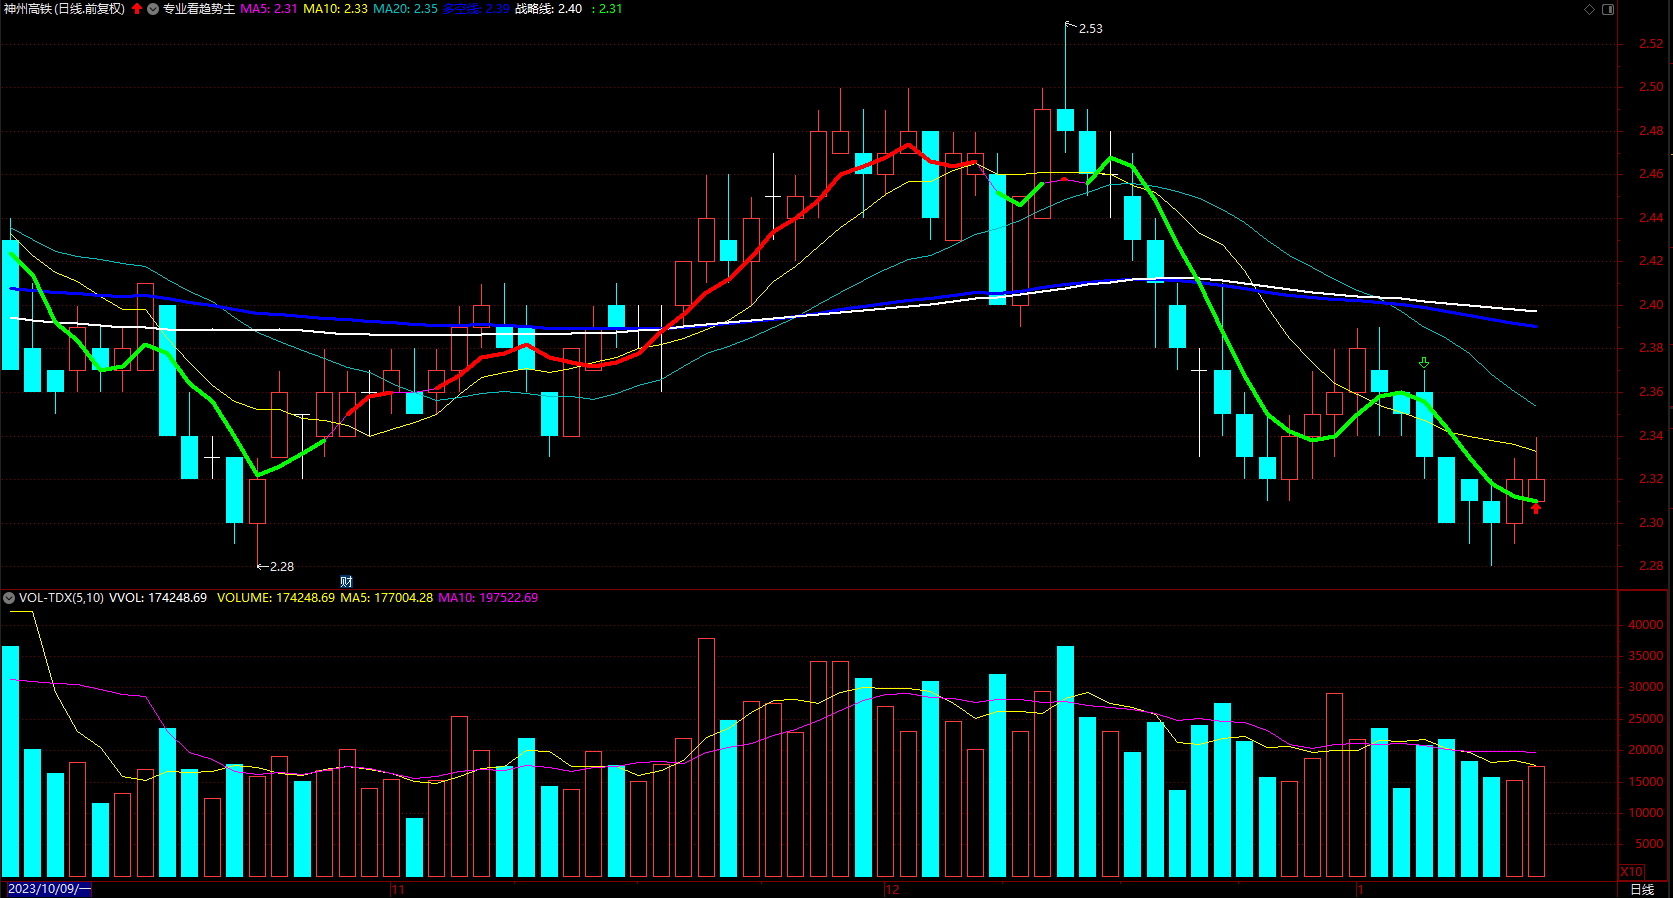1673x898 pixels.
Task: Click stock title 神州高铁(日线.前复权)
Action: [x=64, y=9]
